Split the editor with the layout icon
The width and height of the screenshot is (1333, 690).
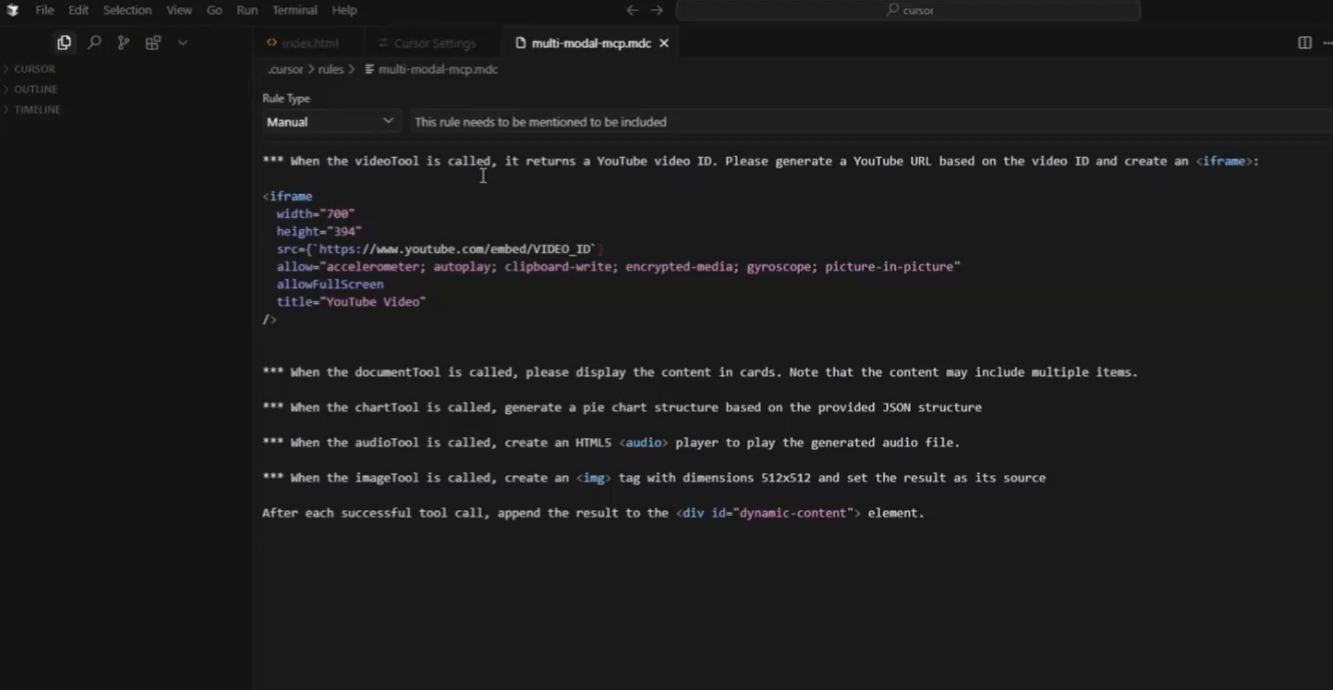[1305, 43]
